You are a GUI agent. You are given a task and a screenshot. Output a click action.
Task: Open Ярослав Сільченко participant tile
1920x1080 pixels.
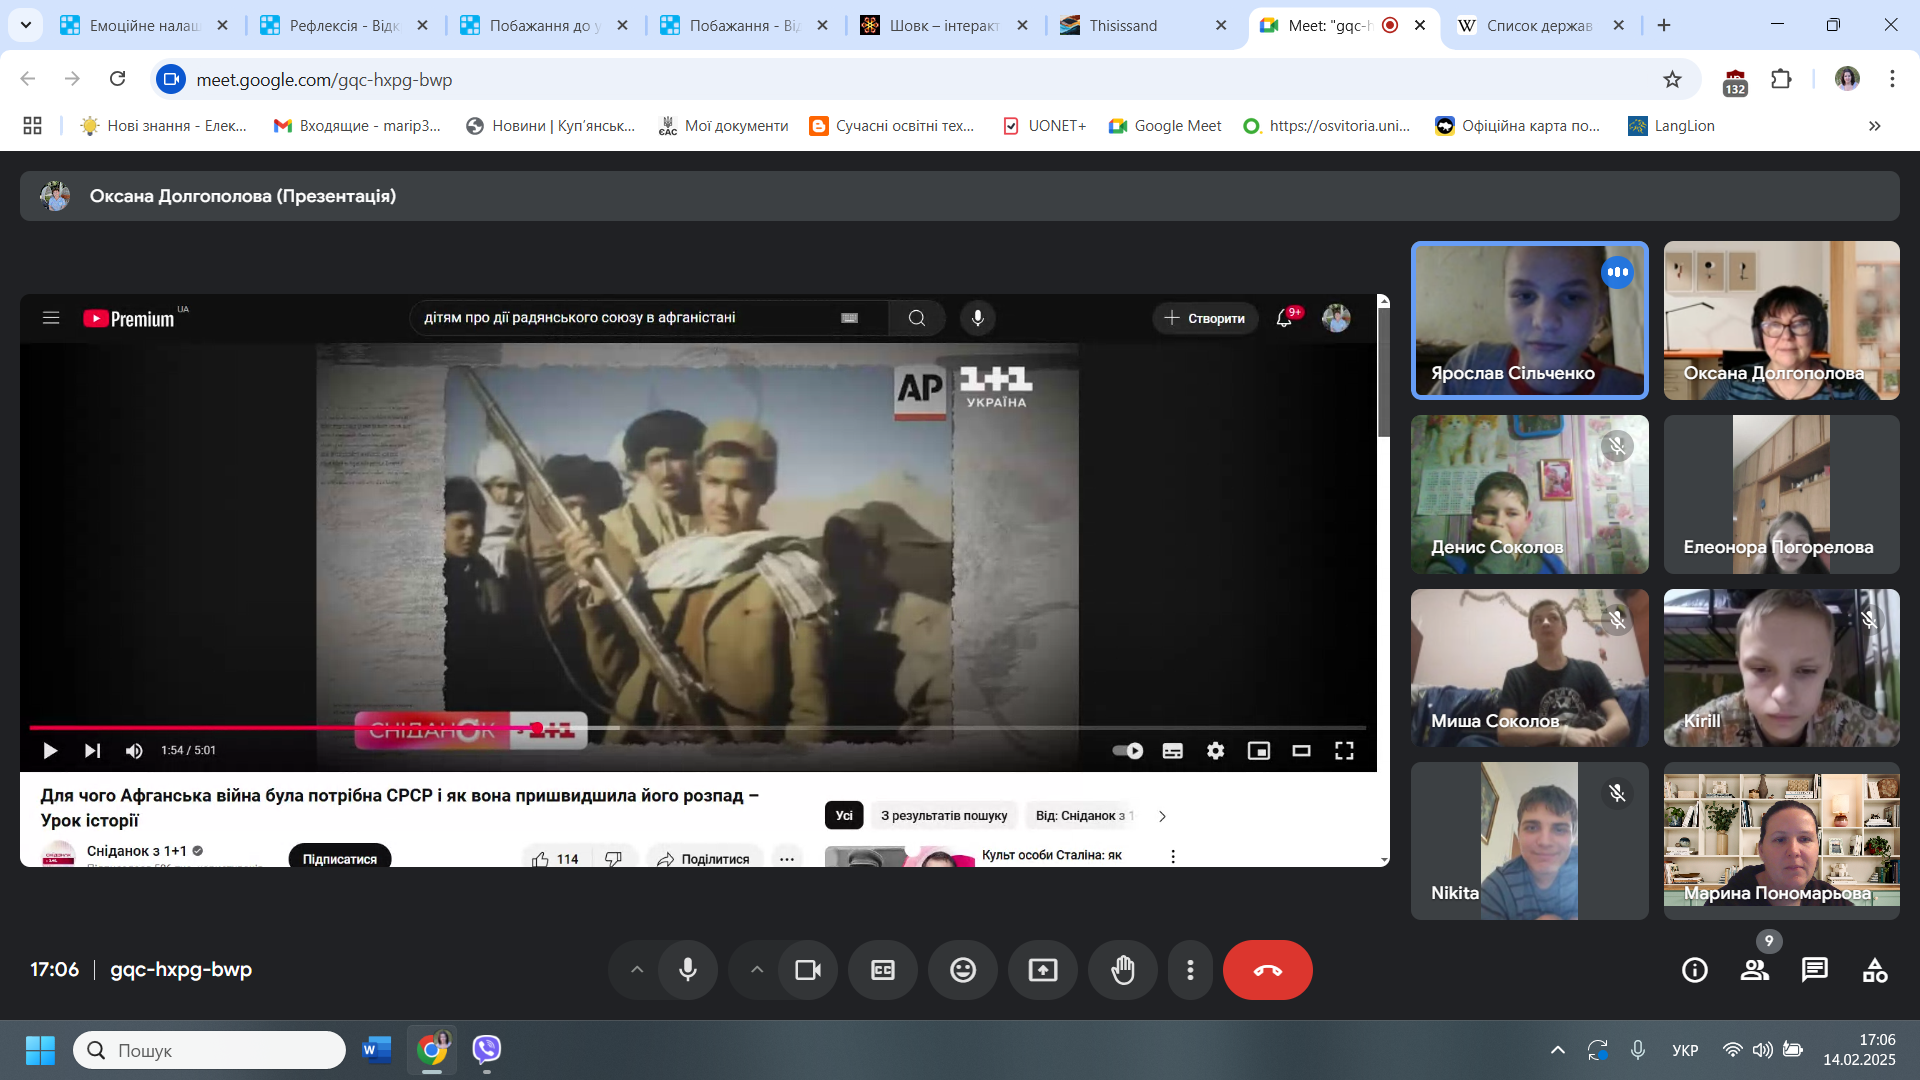(1530, 320)
